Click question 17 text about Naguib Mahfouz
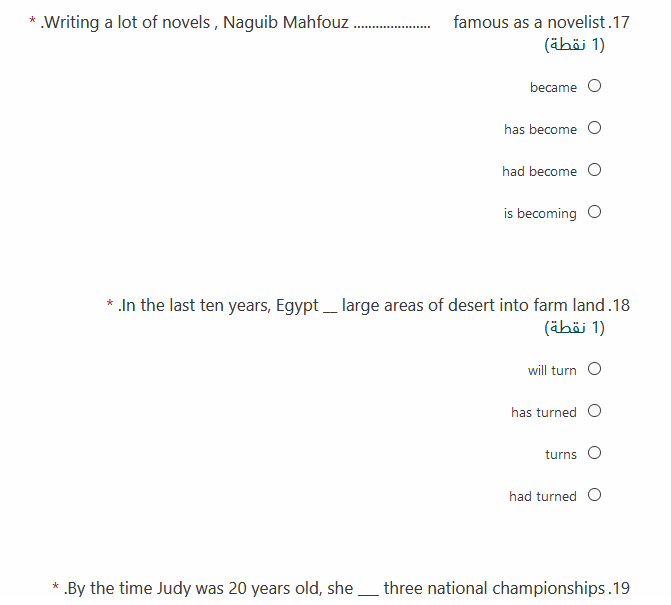 tap(335, 22)
